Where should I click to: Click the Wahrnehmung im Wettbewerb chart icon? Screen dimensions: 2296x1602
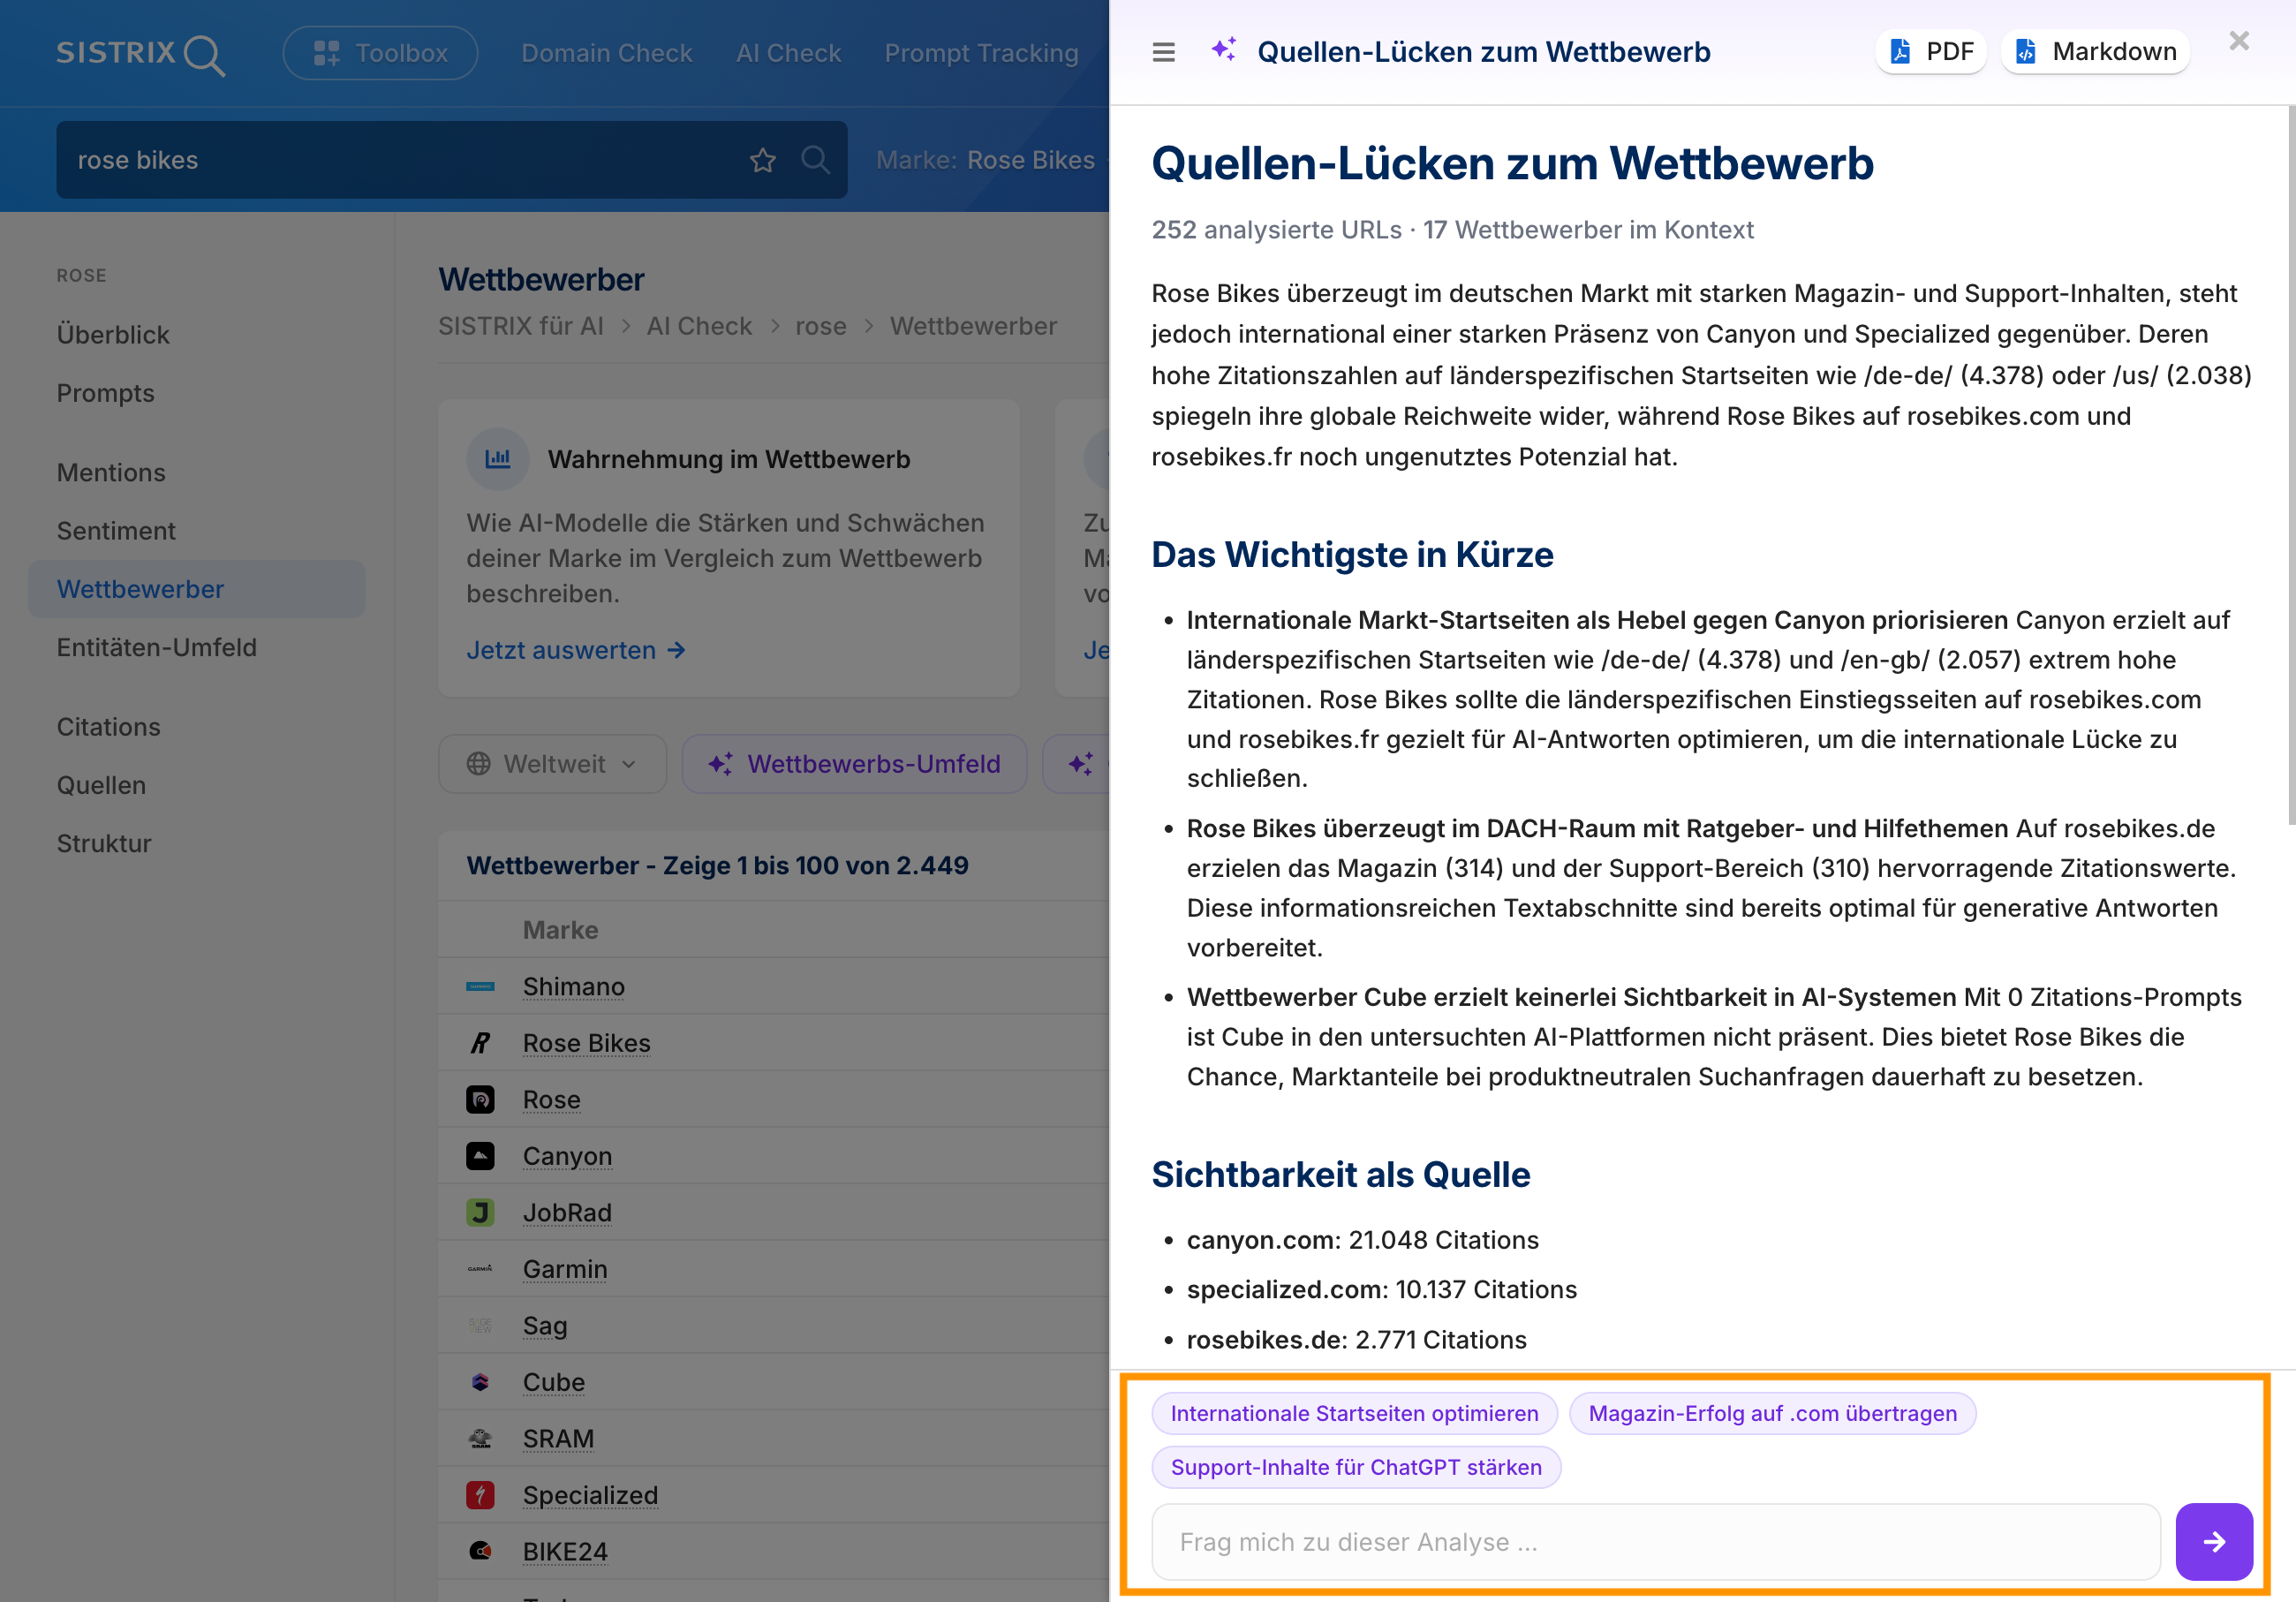pyautogui.click(x=497, y=459)
